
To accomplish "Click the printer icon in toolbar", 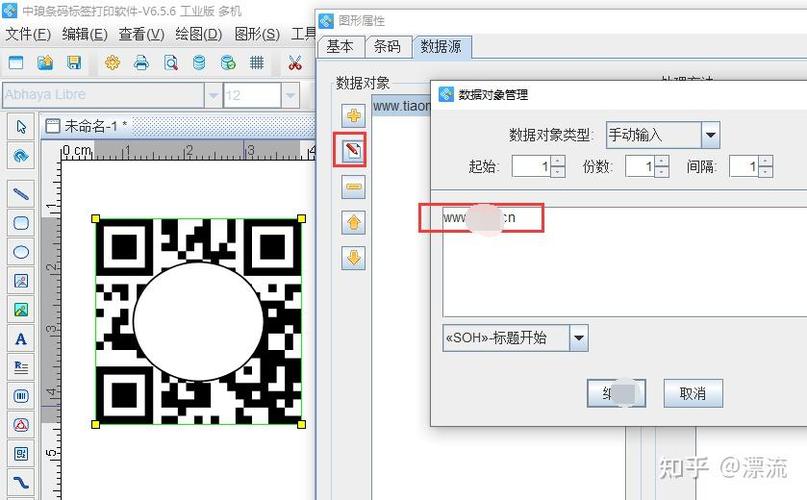I will [x=141, y=63].
